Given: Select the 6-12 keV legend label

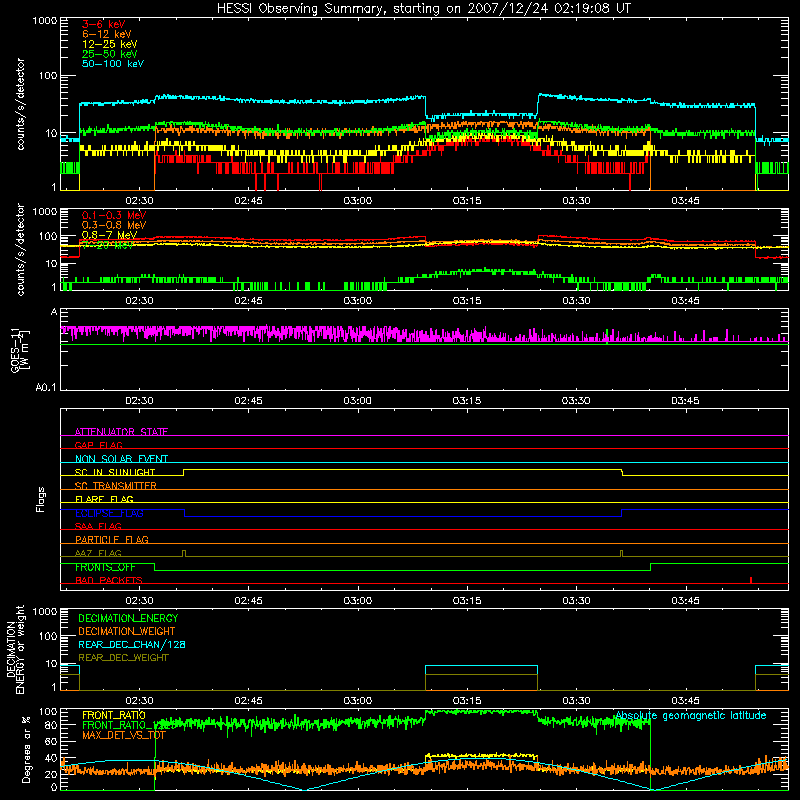Looking at the screenshot, I should (106, 34).
